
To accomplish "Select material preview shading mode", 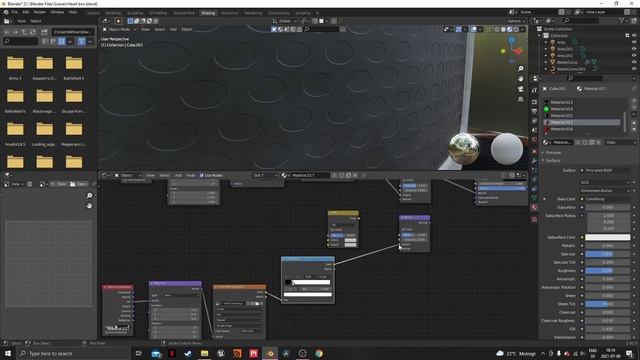I will [x=509, y=29].
